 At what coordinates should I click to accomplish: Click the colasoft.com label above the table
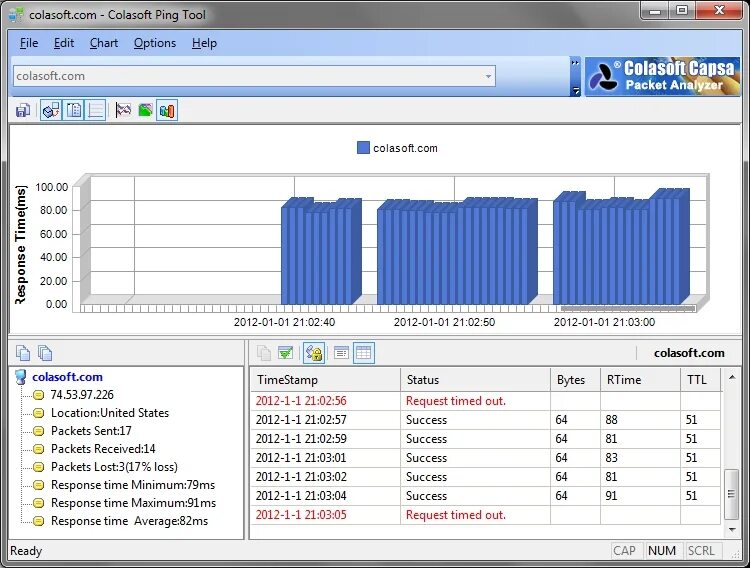pos(689,353)
